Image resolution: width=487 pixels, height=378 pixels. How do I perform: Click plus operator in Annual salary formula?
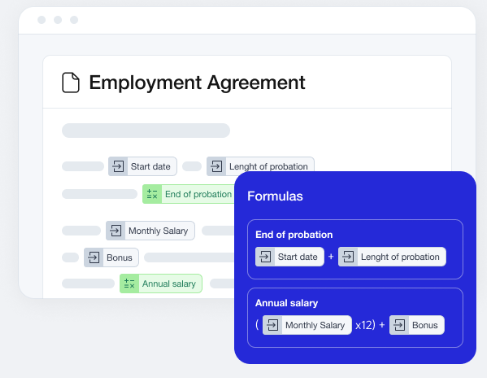[382, 325]
